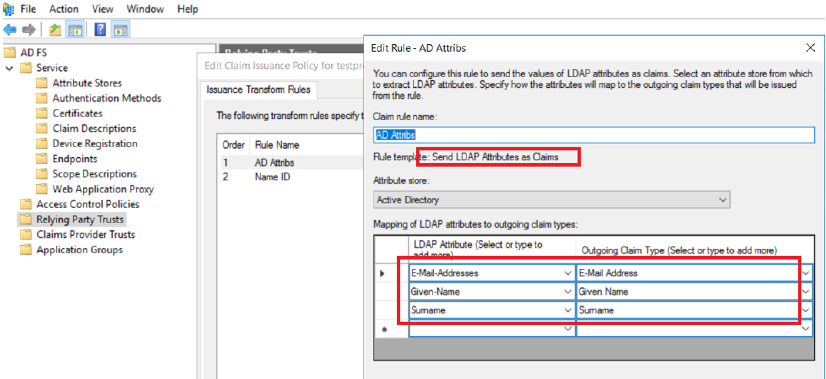Open the File menu
826x379 pixels.
(x=28, y=9)
